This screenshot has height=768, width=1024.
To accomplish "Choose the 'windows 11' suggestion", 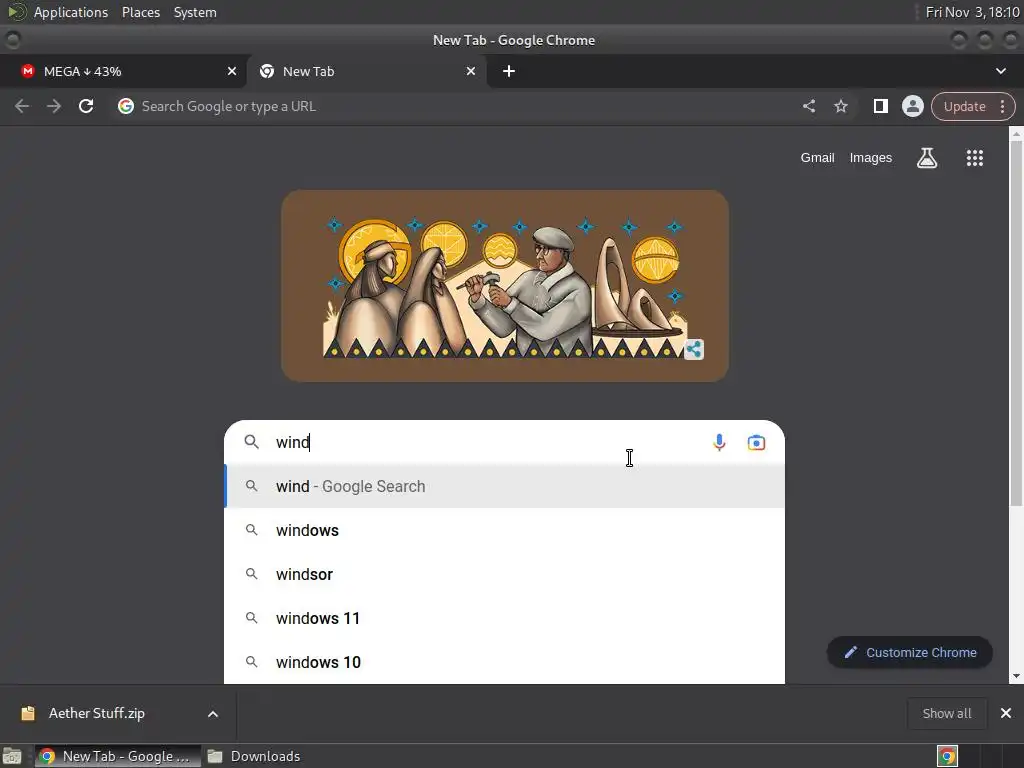I will click(504, 618).
